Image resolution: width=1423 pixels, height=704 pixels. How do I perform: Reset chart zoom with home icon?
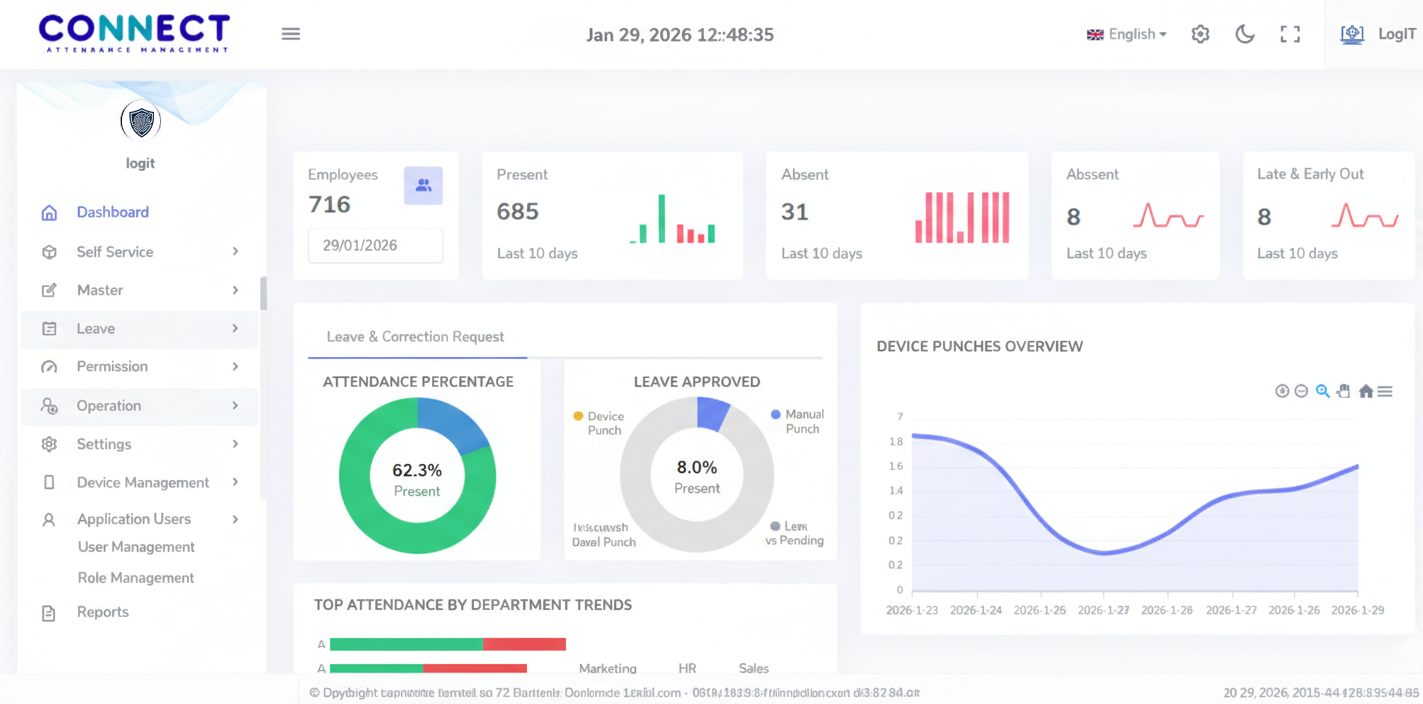coord(1365,391)
